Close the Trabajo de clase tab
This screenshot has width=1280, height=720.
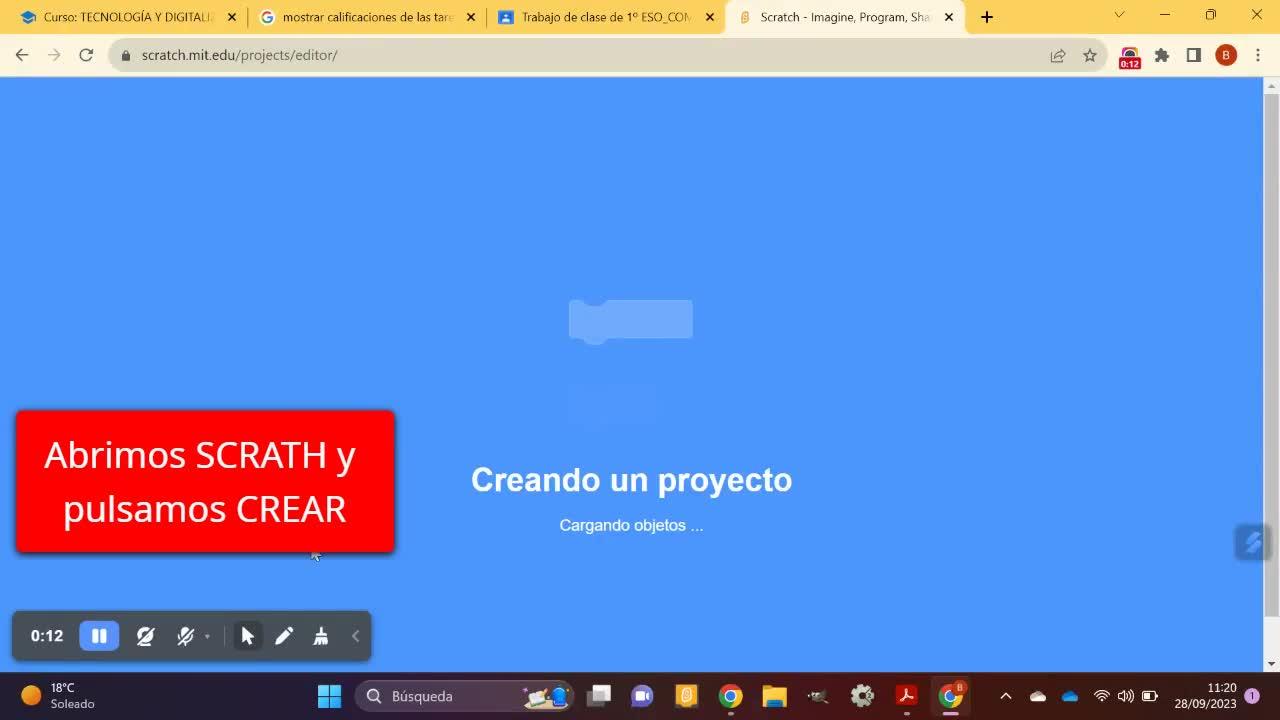coord(710,17)
